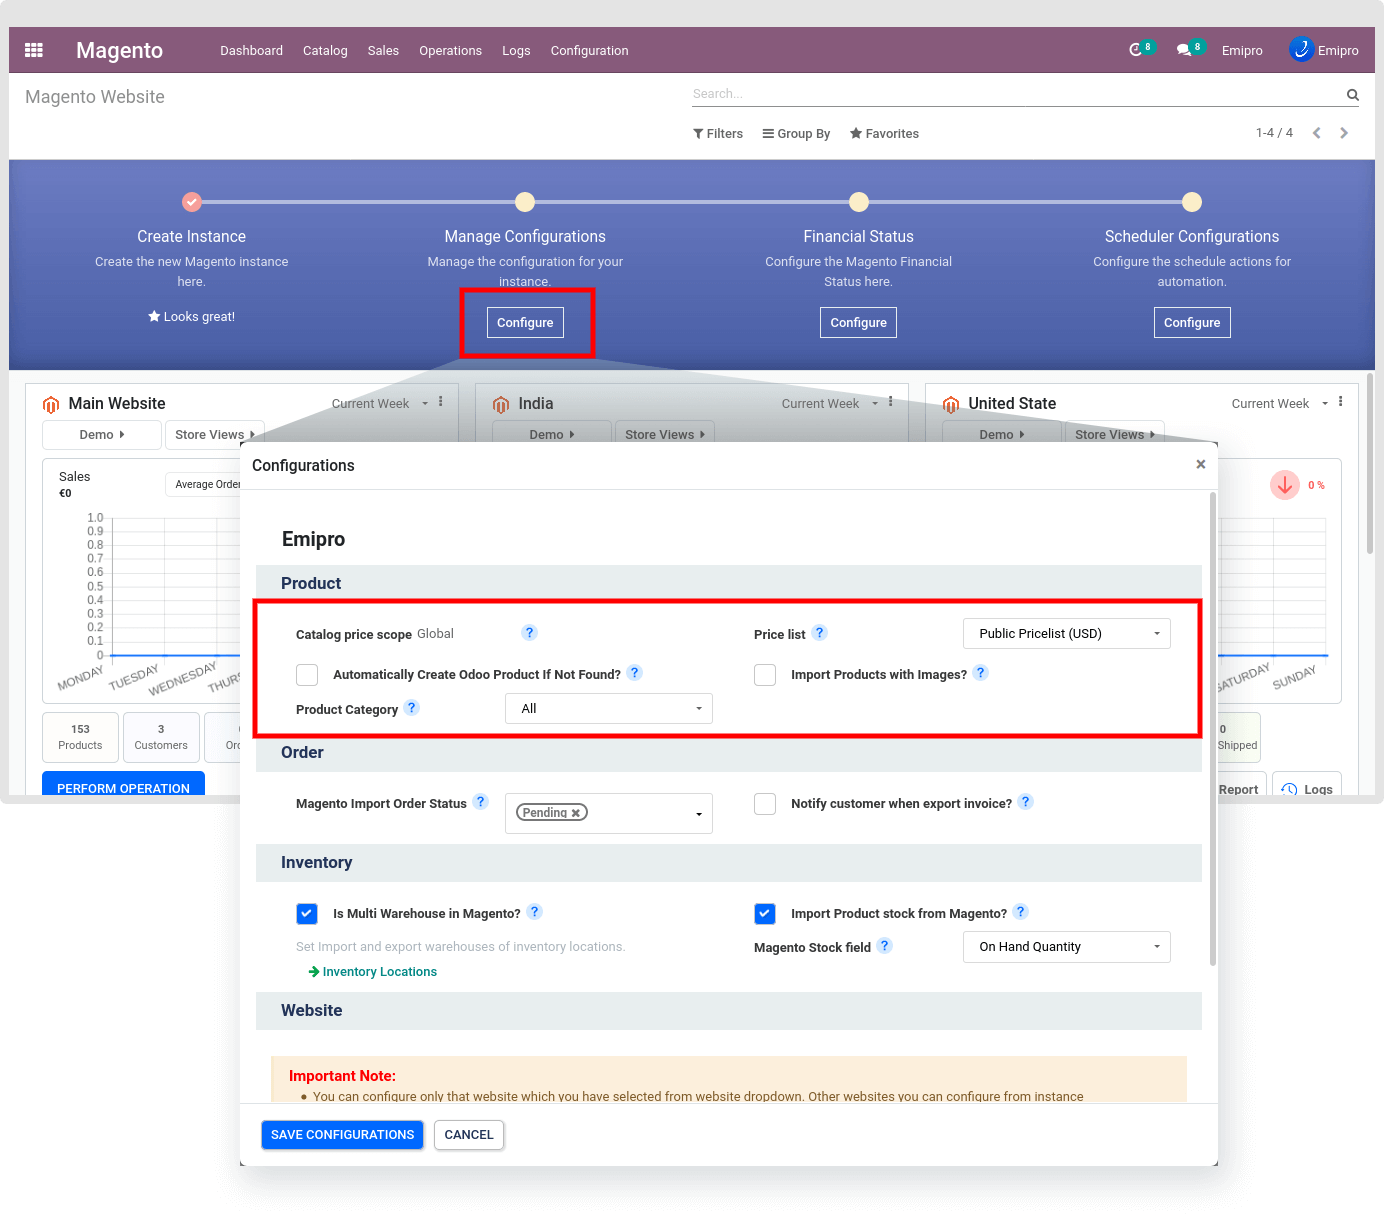Show help tooltip for Product Category
This screenshot has width=1384, height=1216.
[412, 707]
